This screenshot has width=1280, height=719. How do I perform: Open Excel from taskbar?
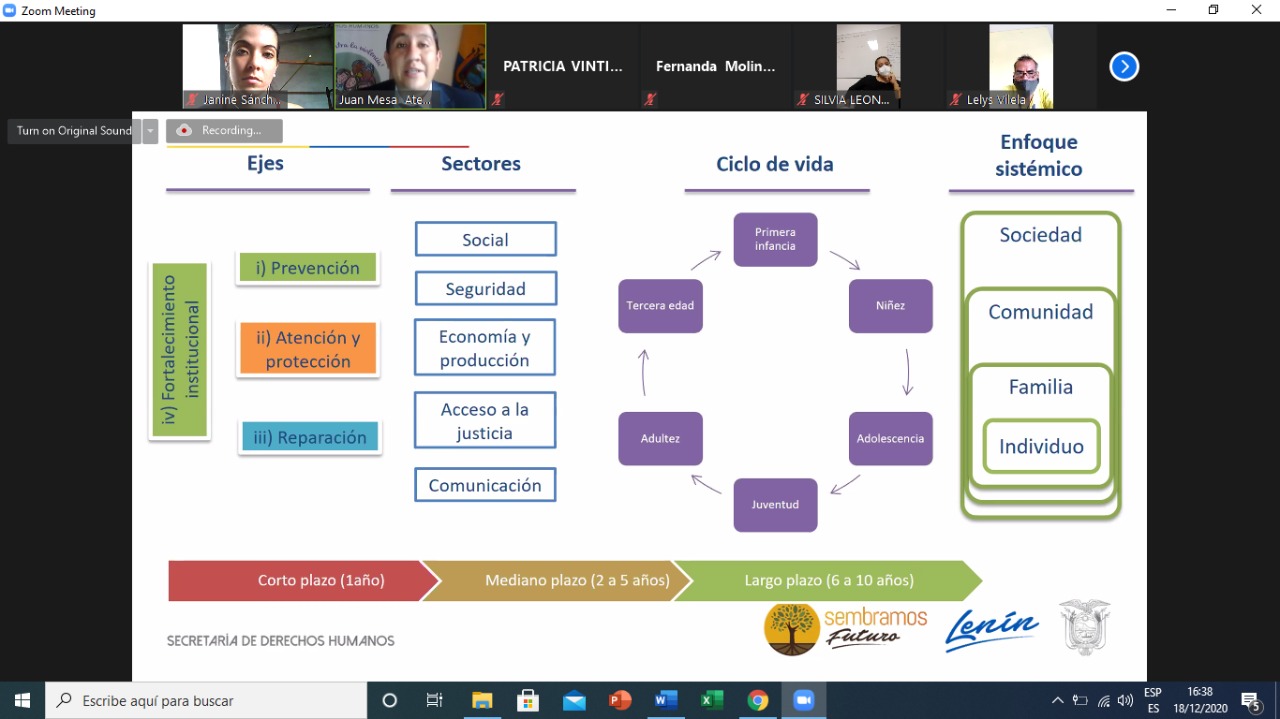(712, 700)
